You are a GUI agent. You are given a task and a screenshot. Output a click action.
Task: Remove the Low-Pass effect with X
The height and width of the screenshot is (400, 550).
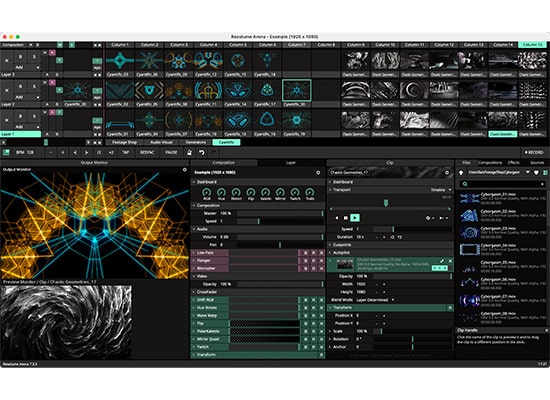321,253
